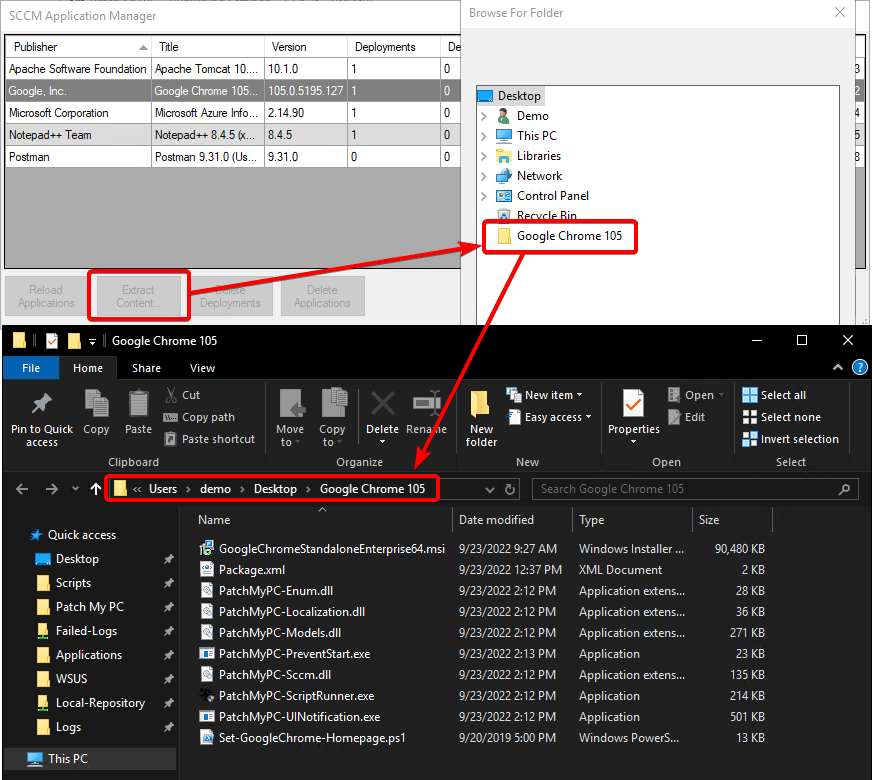Expand This PC in folder tree
Image resolution: width=872 pixels, height=780 pixels.
pyautogui.click(x=484, y=136)
